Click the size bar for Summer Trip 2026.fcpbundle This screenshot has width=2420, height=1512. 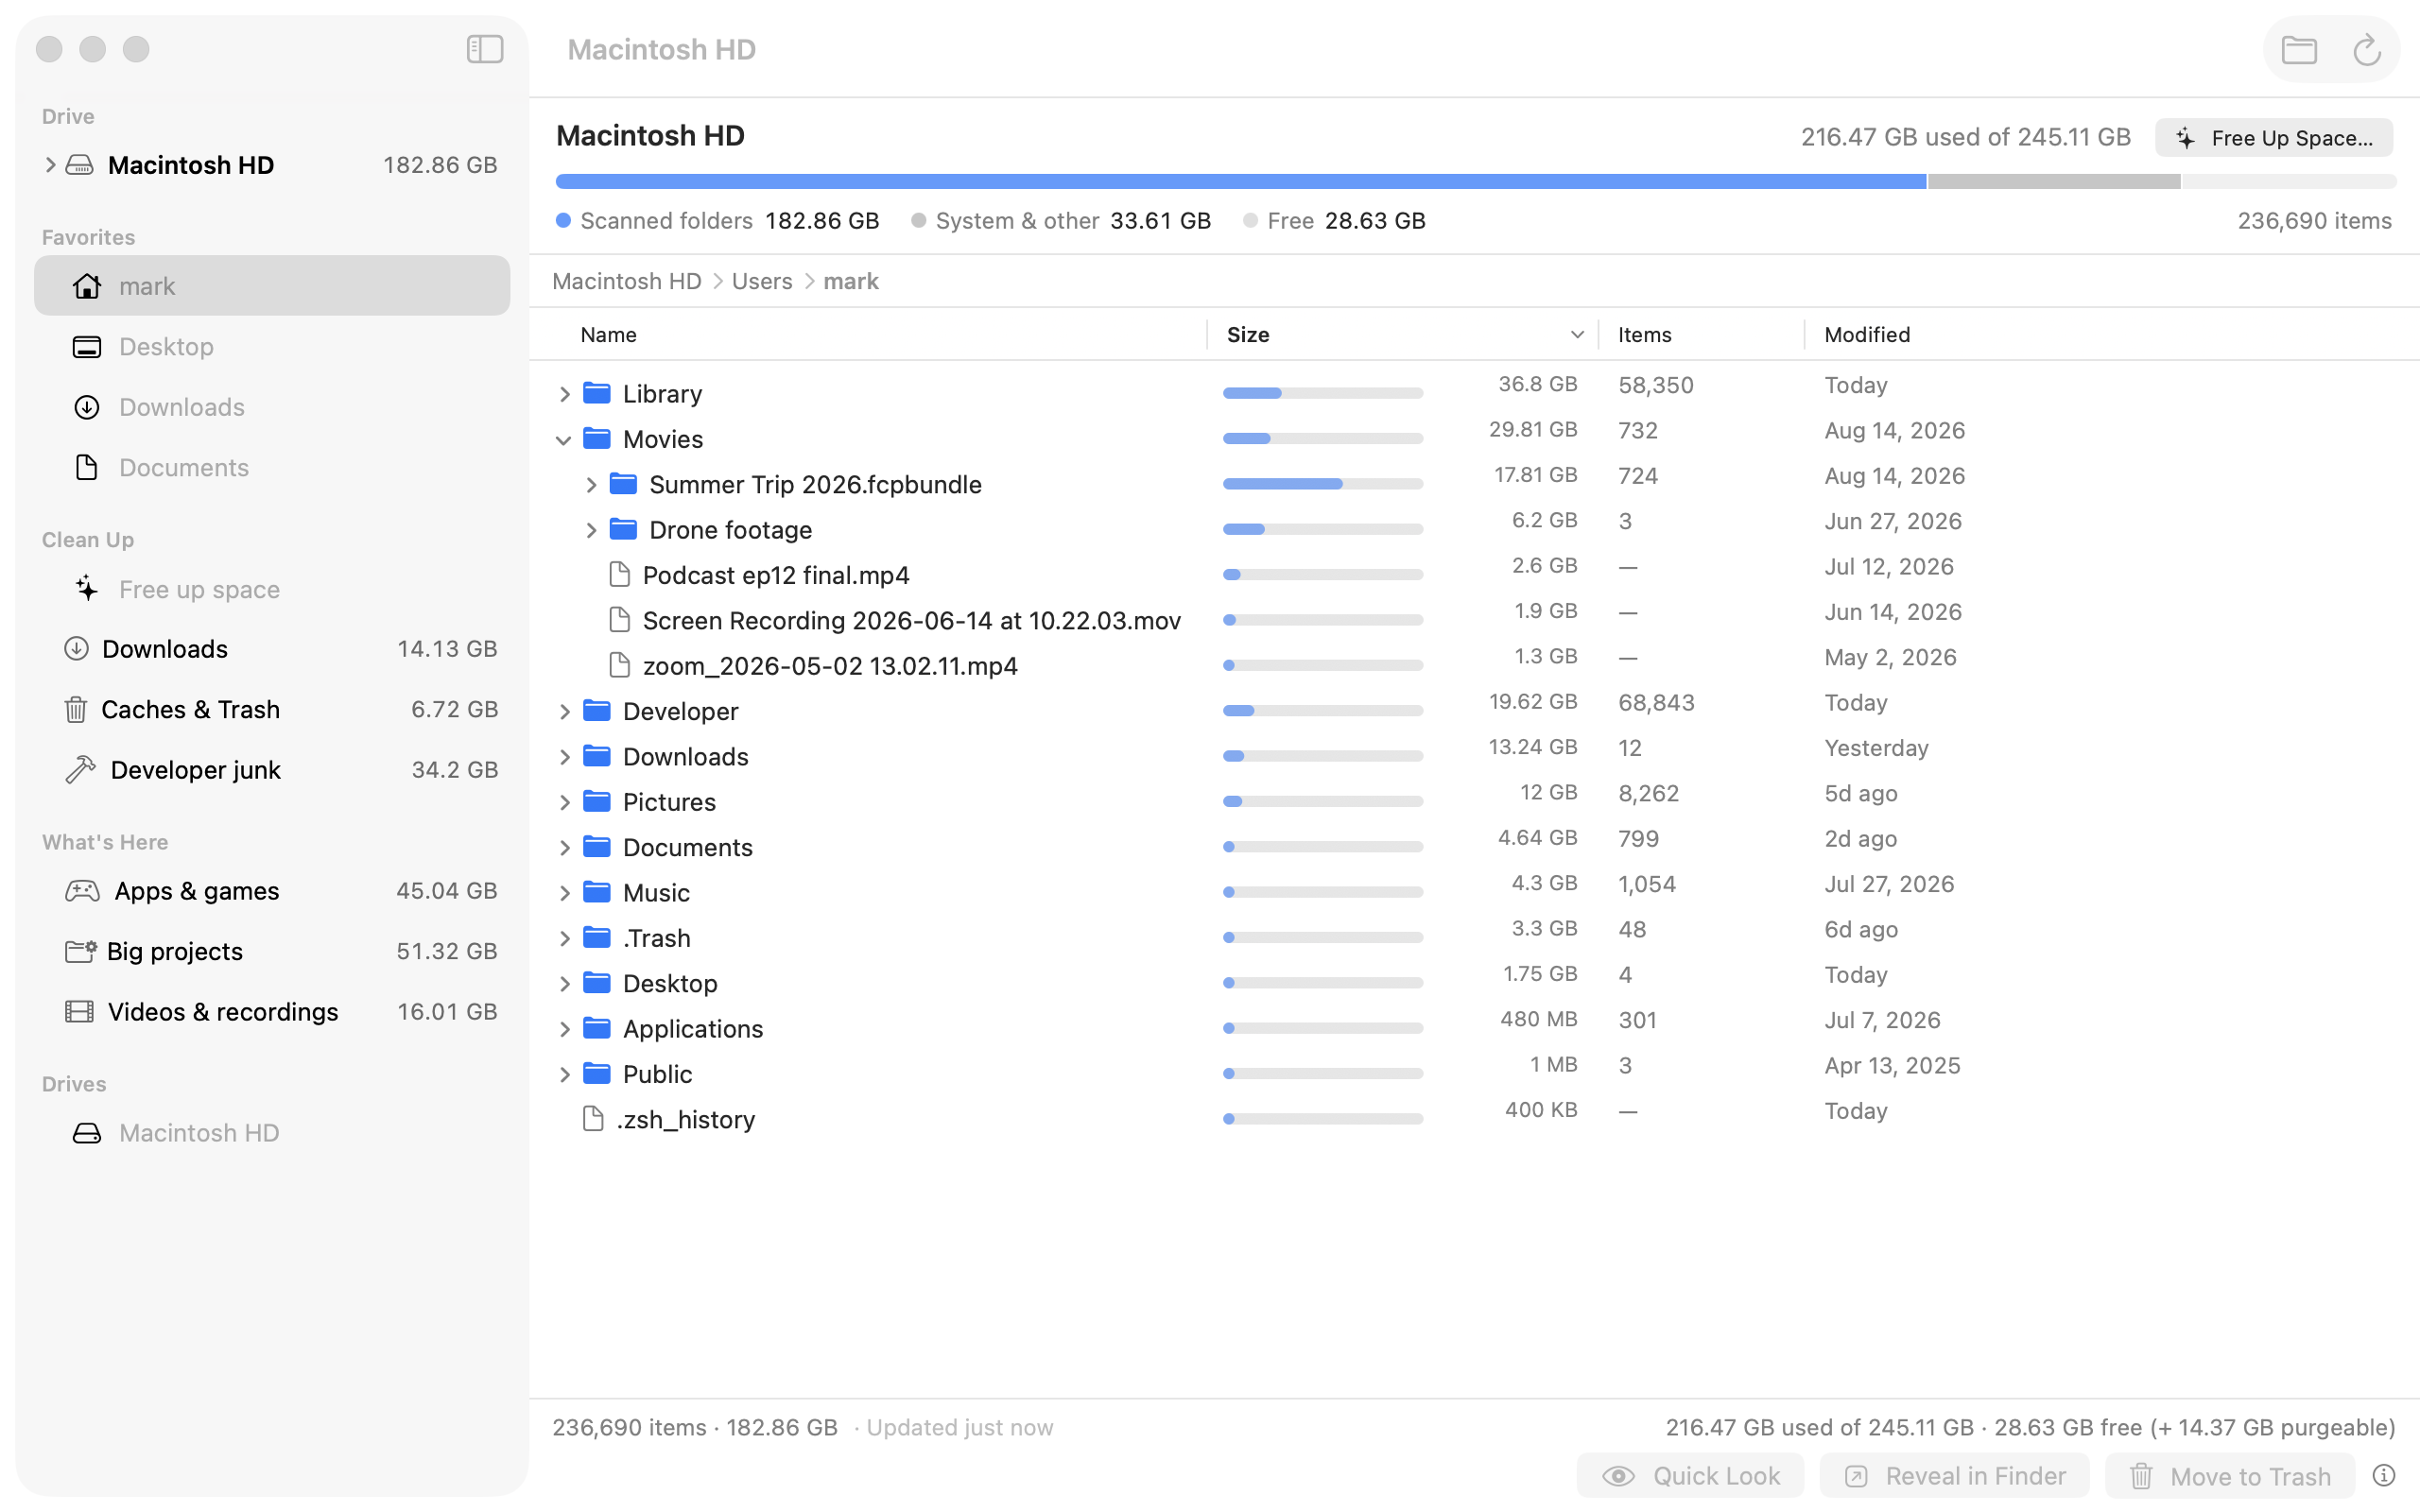pos(1322,484)
